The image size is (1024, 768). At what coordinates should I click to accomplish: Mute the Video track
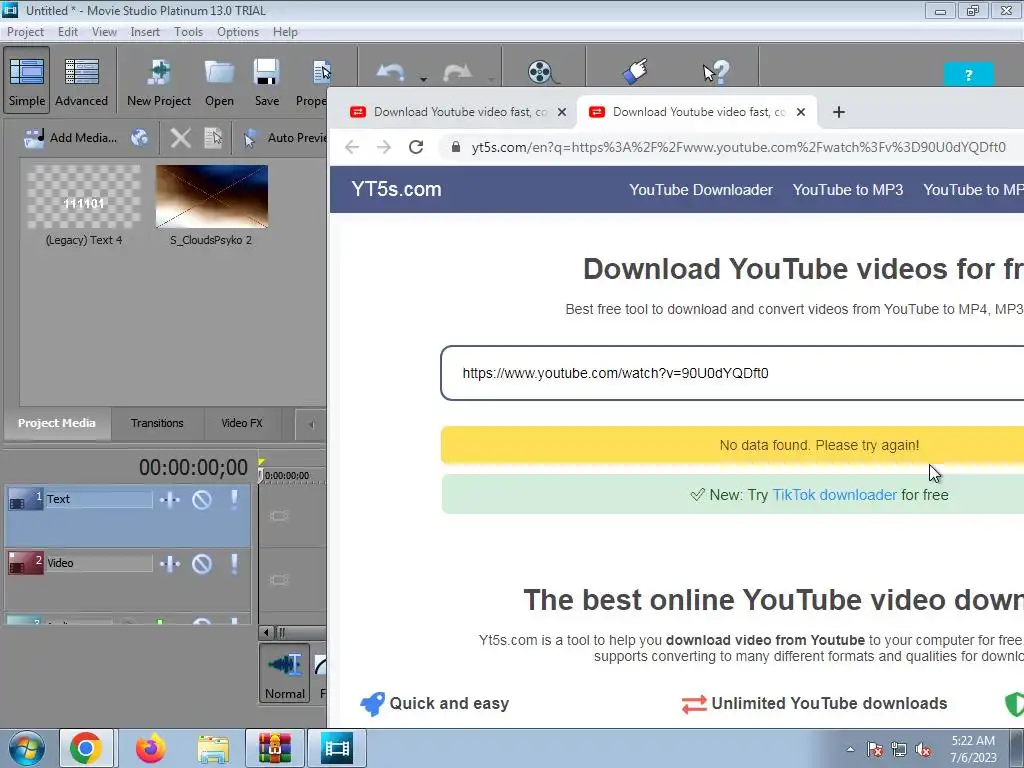pyautogui.click(x=202, y=564)
